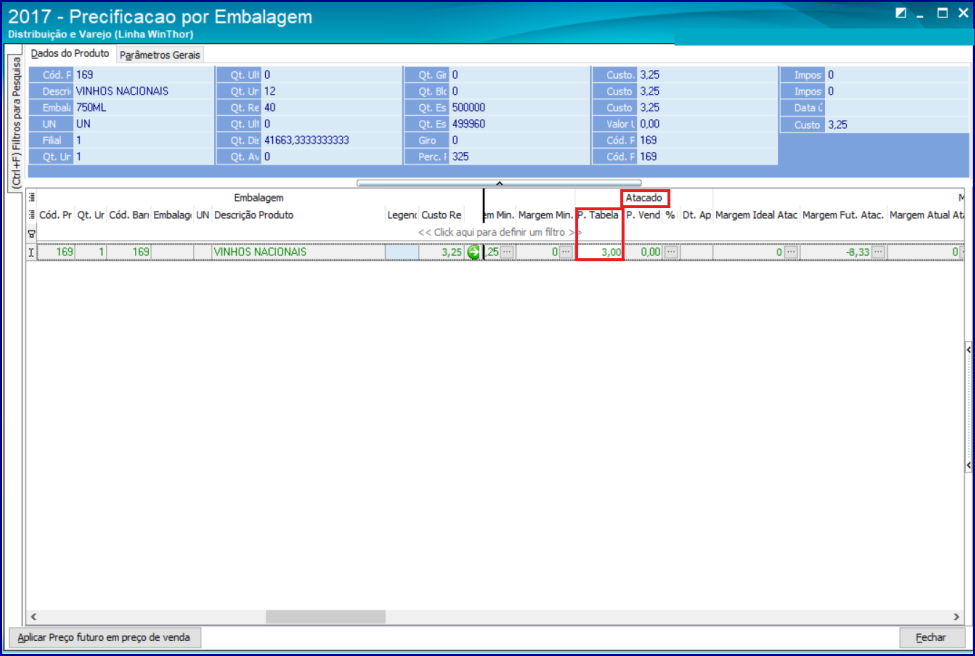Image resolution: width=975 pixels, height=656 pixels.
Task: Click the Cód. Bar column header
Action: pos(129,215)
